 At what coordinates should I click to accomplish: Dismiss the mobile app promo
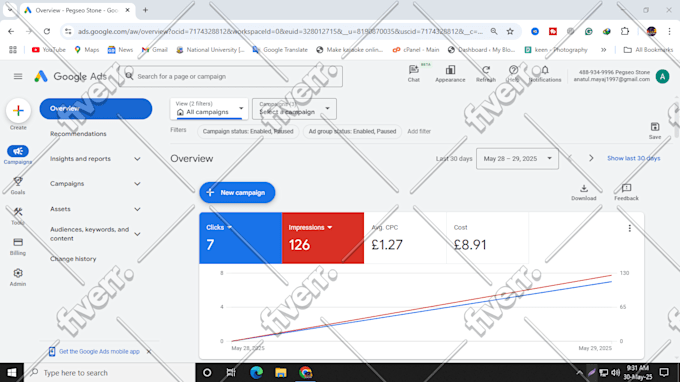coord(149,352)
